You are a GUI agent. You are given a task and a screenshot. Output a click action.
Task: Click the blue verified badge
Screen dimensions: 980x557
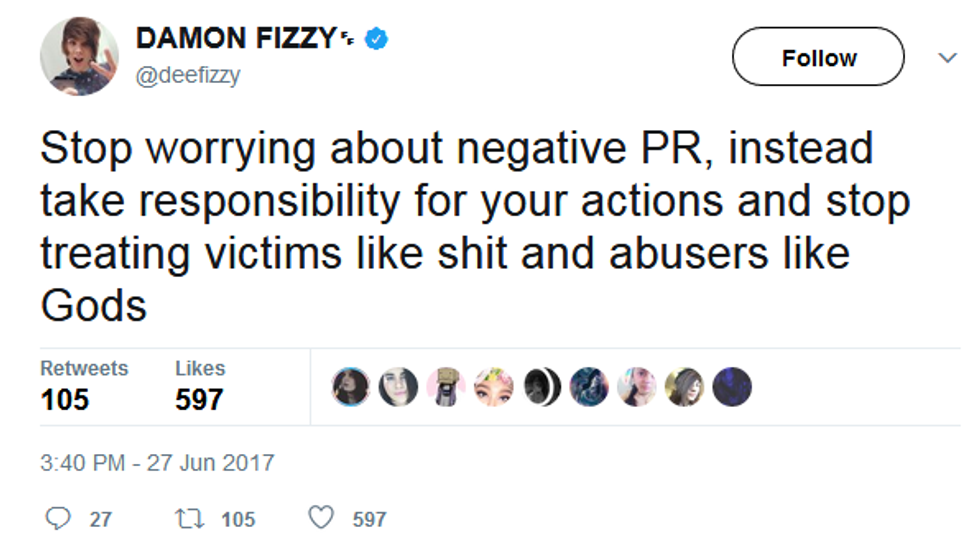coord(376,40)
